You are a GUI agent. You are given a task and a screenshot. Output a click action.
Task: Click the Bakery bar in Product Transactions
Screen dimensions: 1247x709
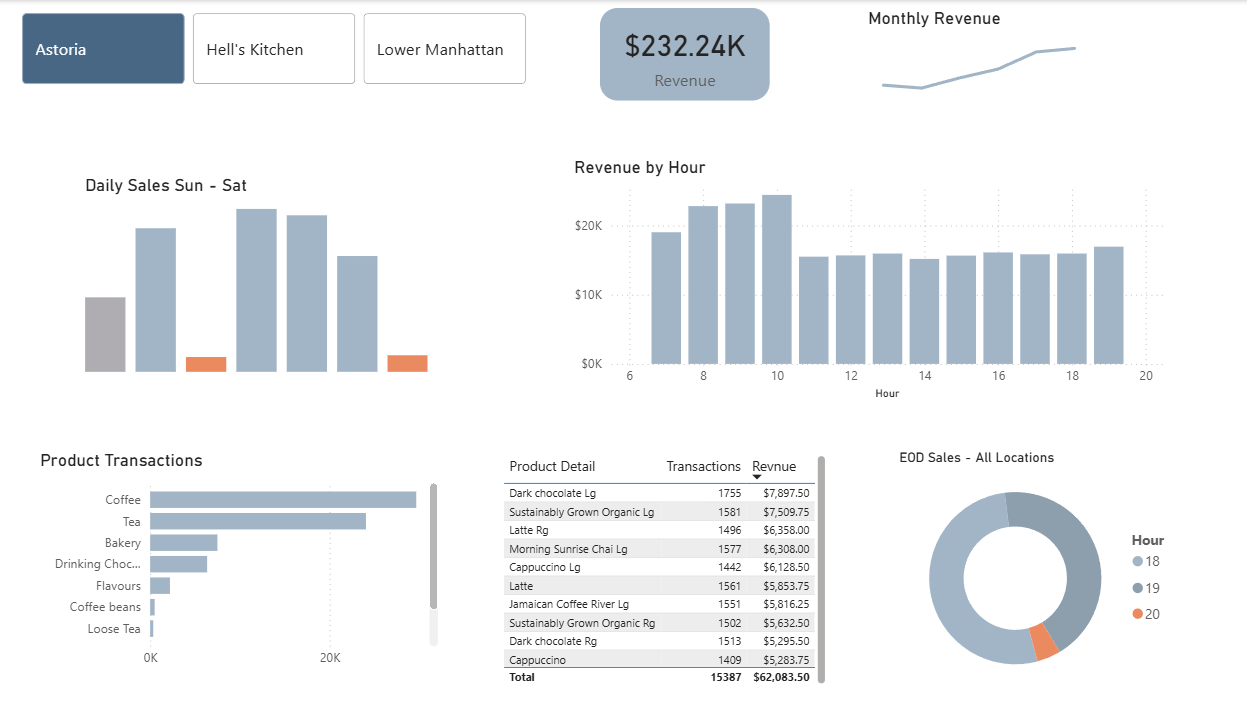click(183, 543)
